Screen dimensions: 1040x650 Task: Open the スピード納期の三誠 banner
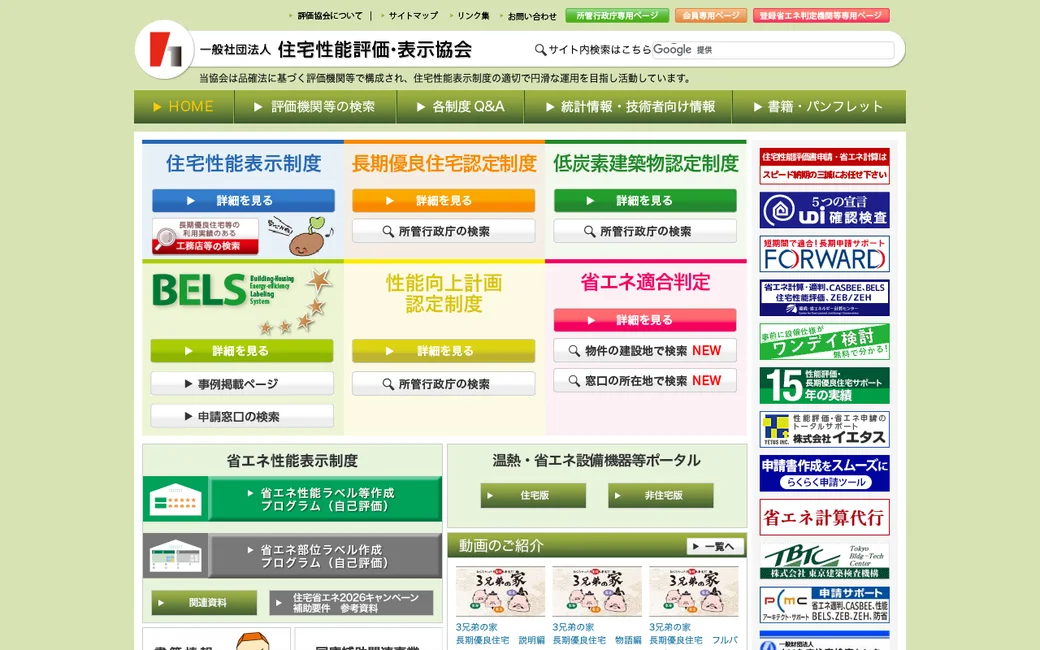(x=824, y=166)
